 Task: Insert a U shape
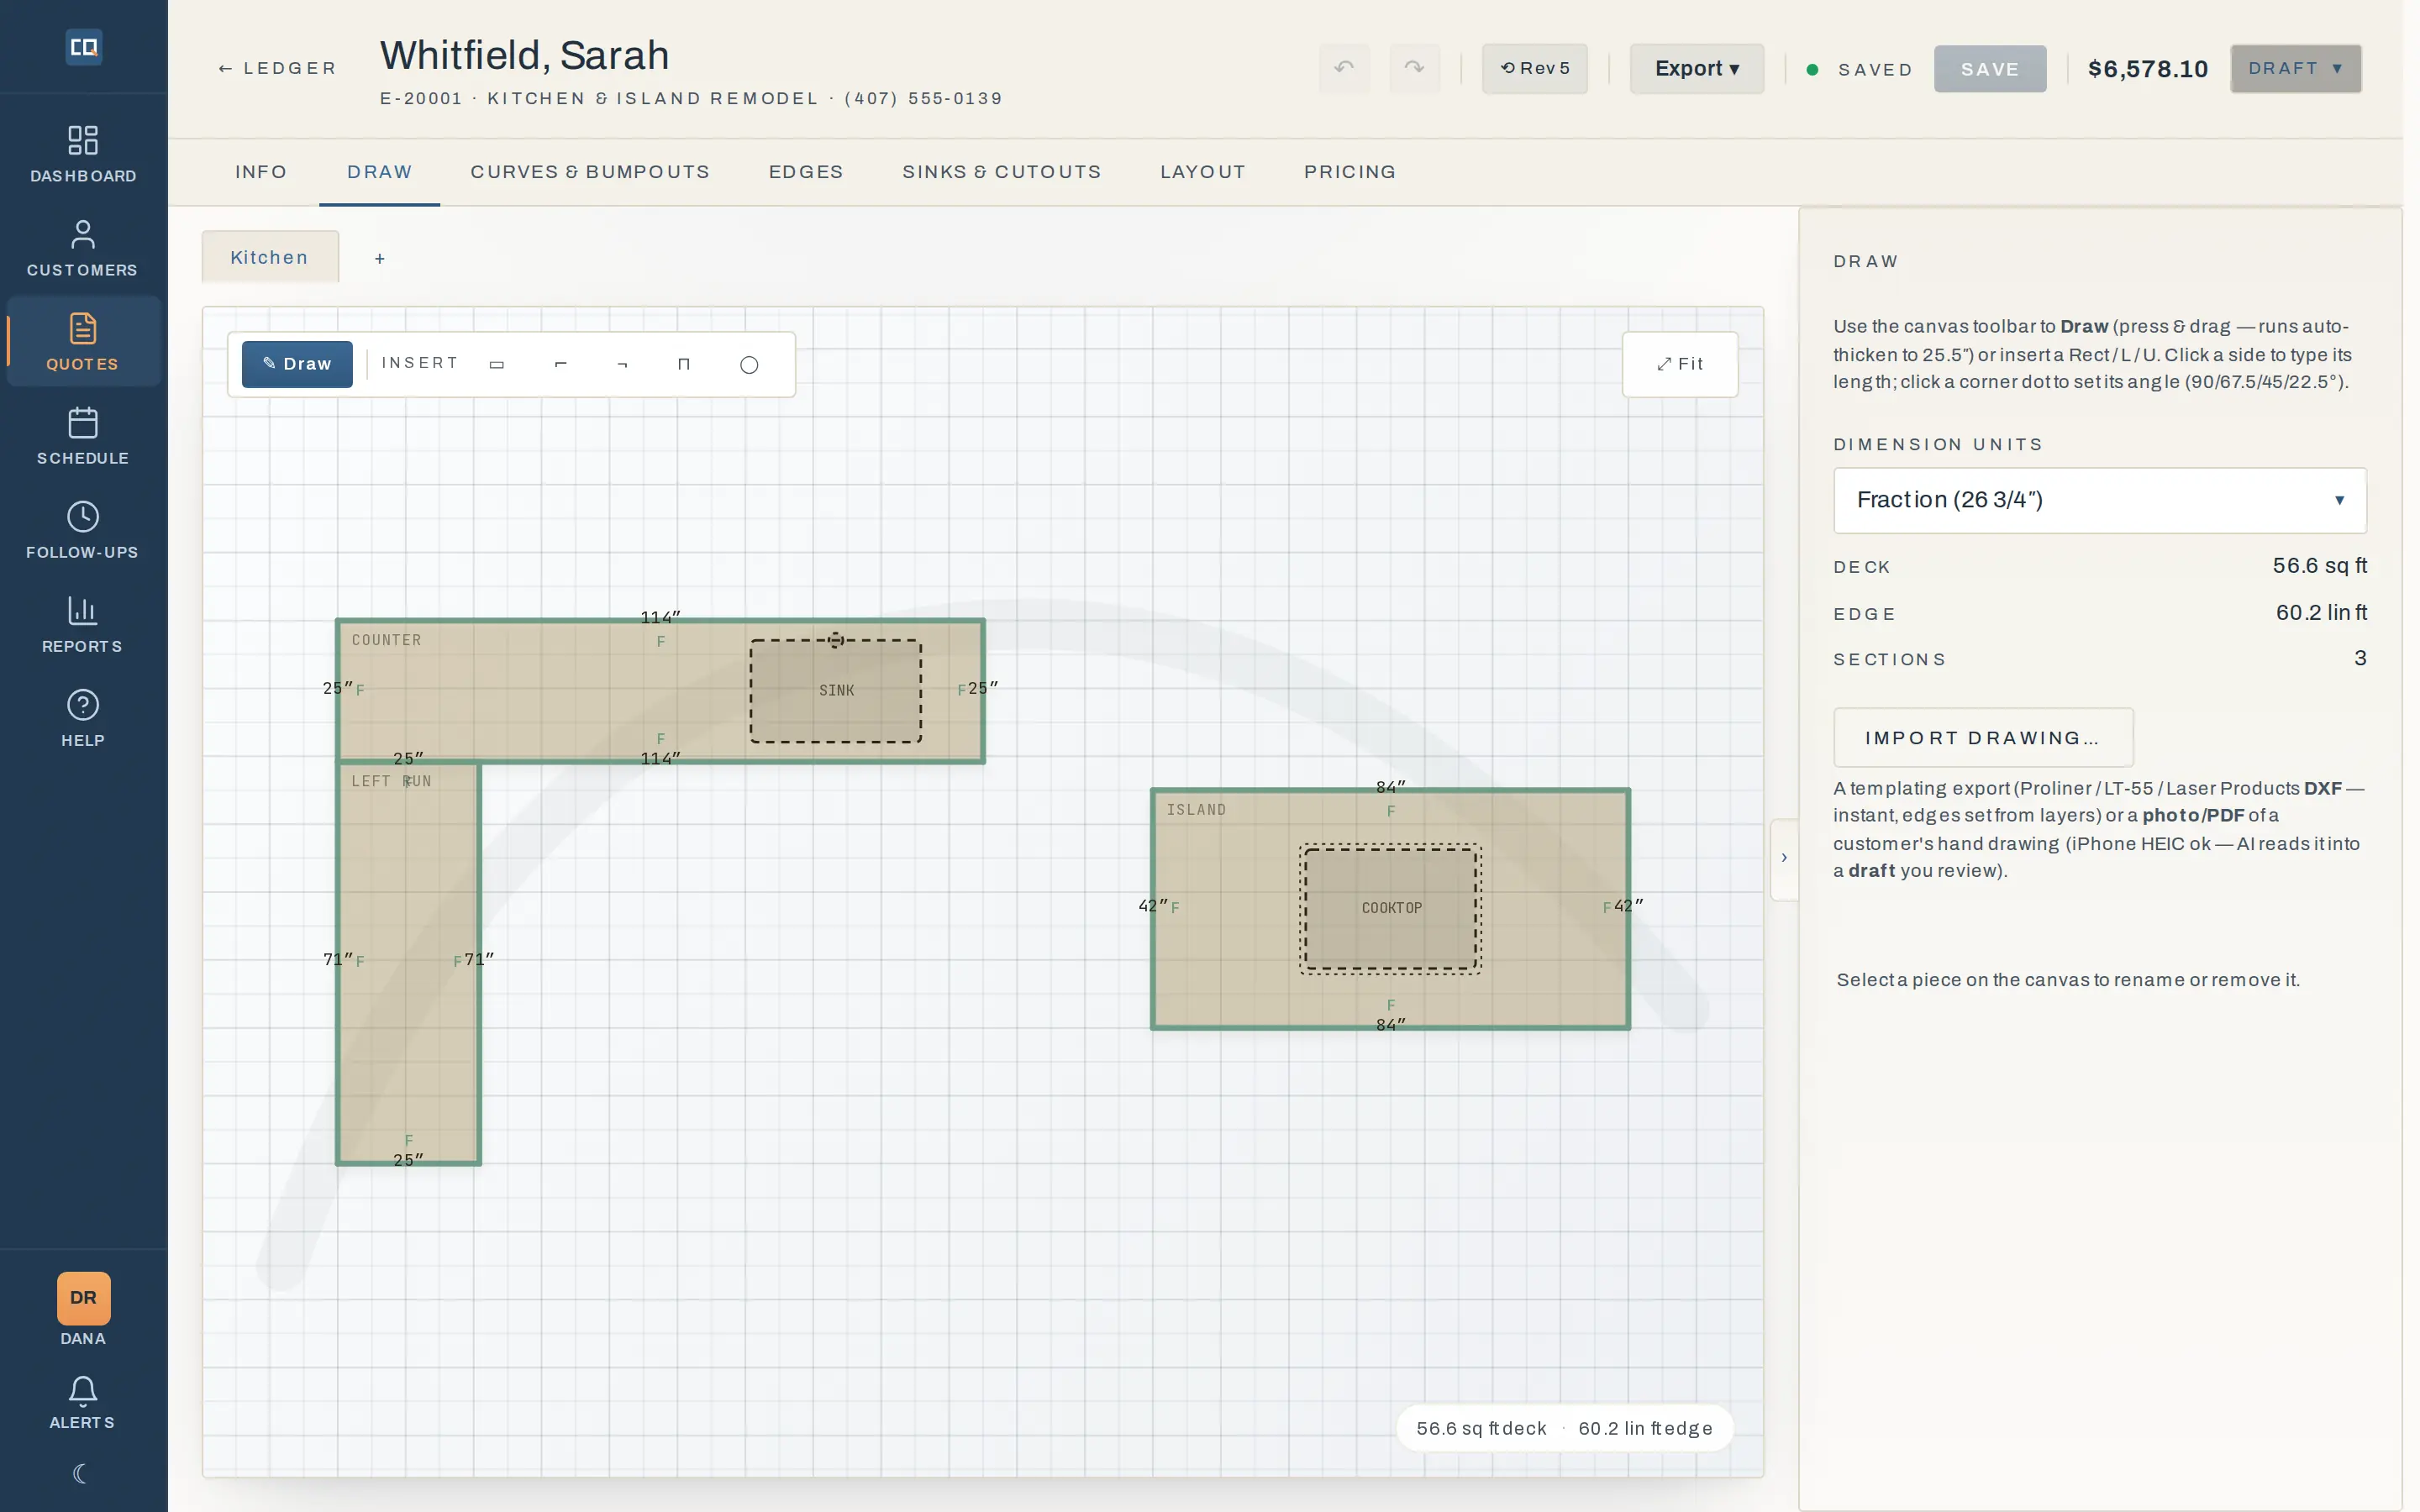pyautogui.click(x=684, y=365)
